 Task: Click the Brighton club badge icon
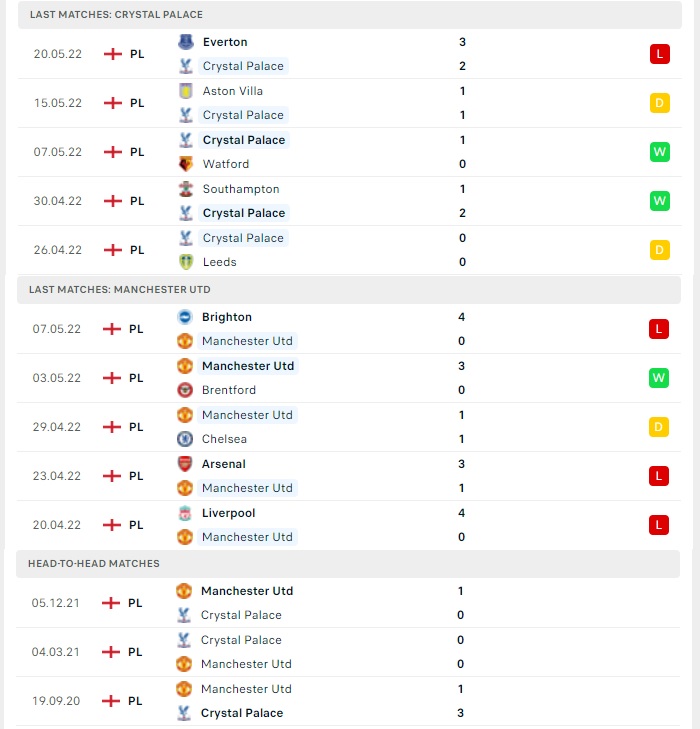tap(185, 317)
